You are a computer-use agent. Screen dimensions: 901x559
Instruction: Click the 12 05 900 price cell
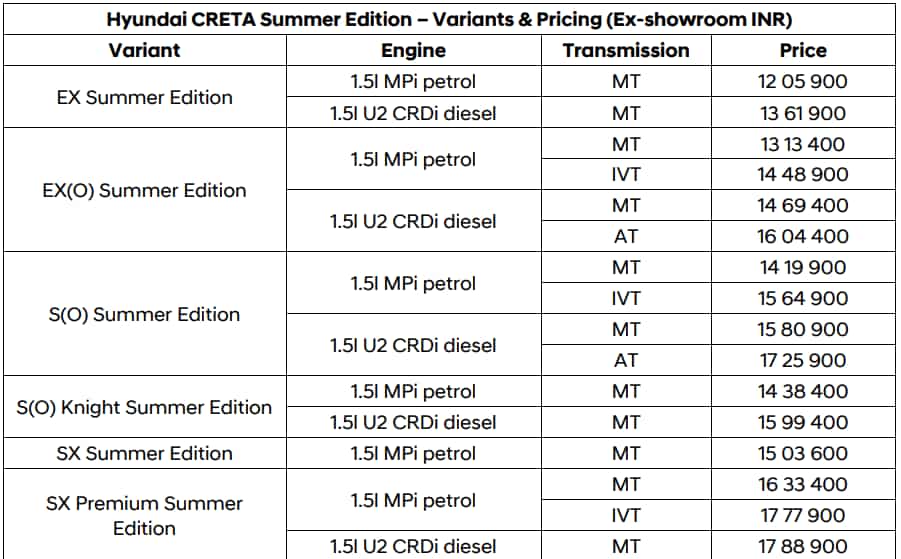pos(803,82)
